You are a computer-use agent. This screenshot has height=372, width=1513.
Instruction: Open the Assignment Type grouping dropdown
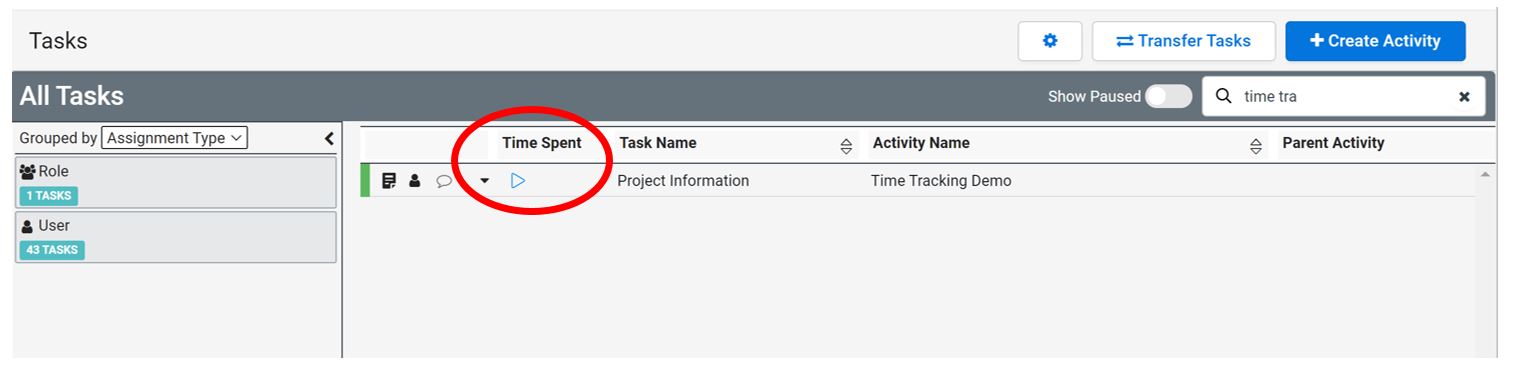click(174, 138)
